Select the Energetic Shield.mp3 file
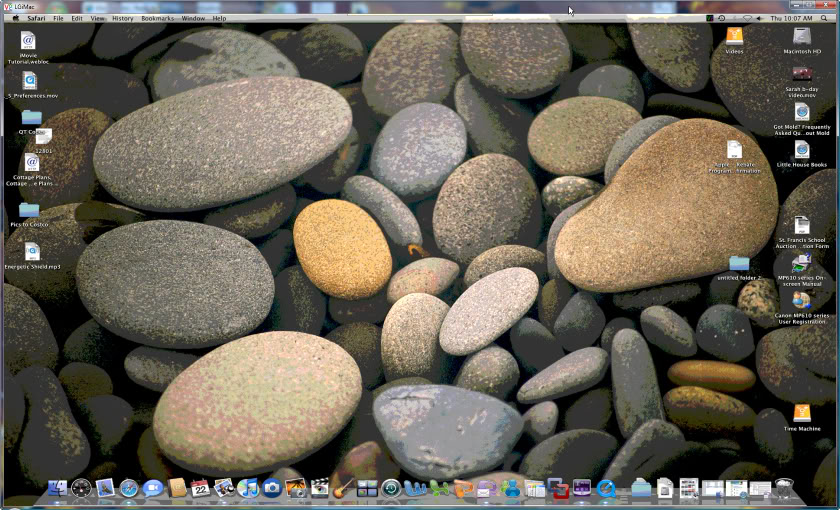The height and width of the screenshot is (510, 840). pyautogui.click(x=33, y=252)
